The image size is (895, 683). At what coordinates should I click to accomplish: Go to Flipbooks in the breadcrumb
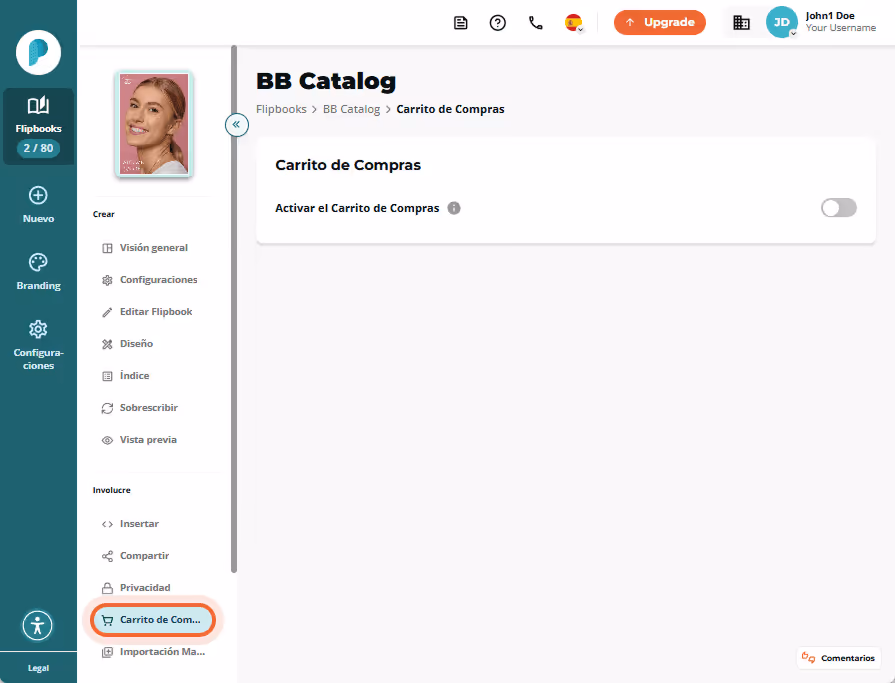point(281,109)
